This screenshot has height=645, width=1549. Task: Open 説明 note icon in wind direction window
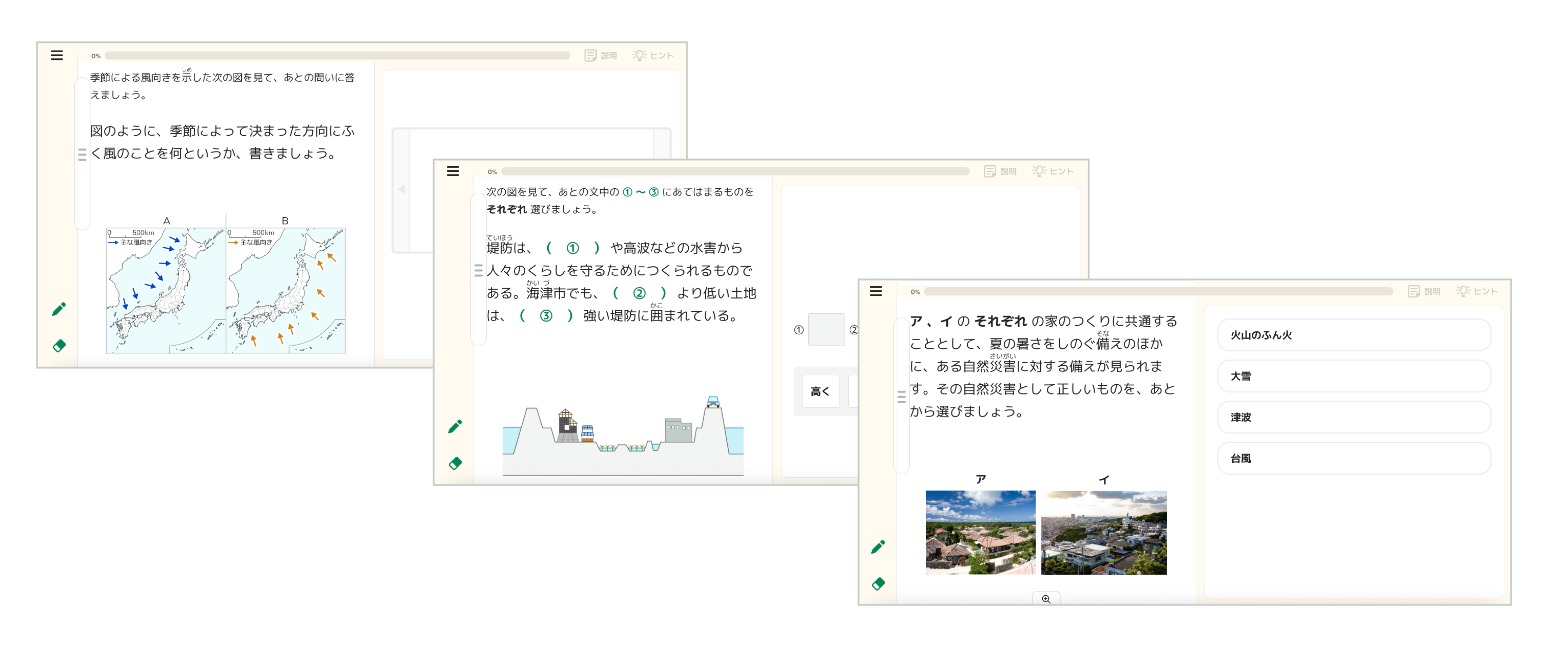tap(601, 56)
